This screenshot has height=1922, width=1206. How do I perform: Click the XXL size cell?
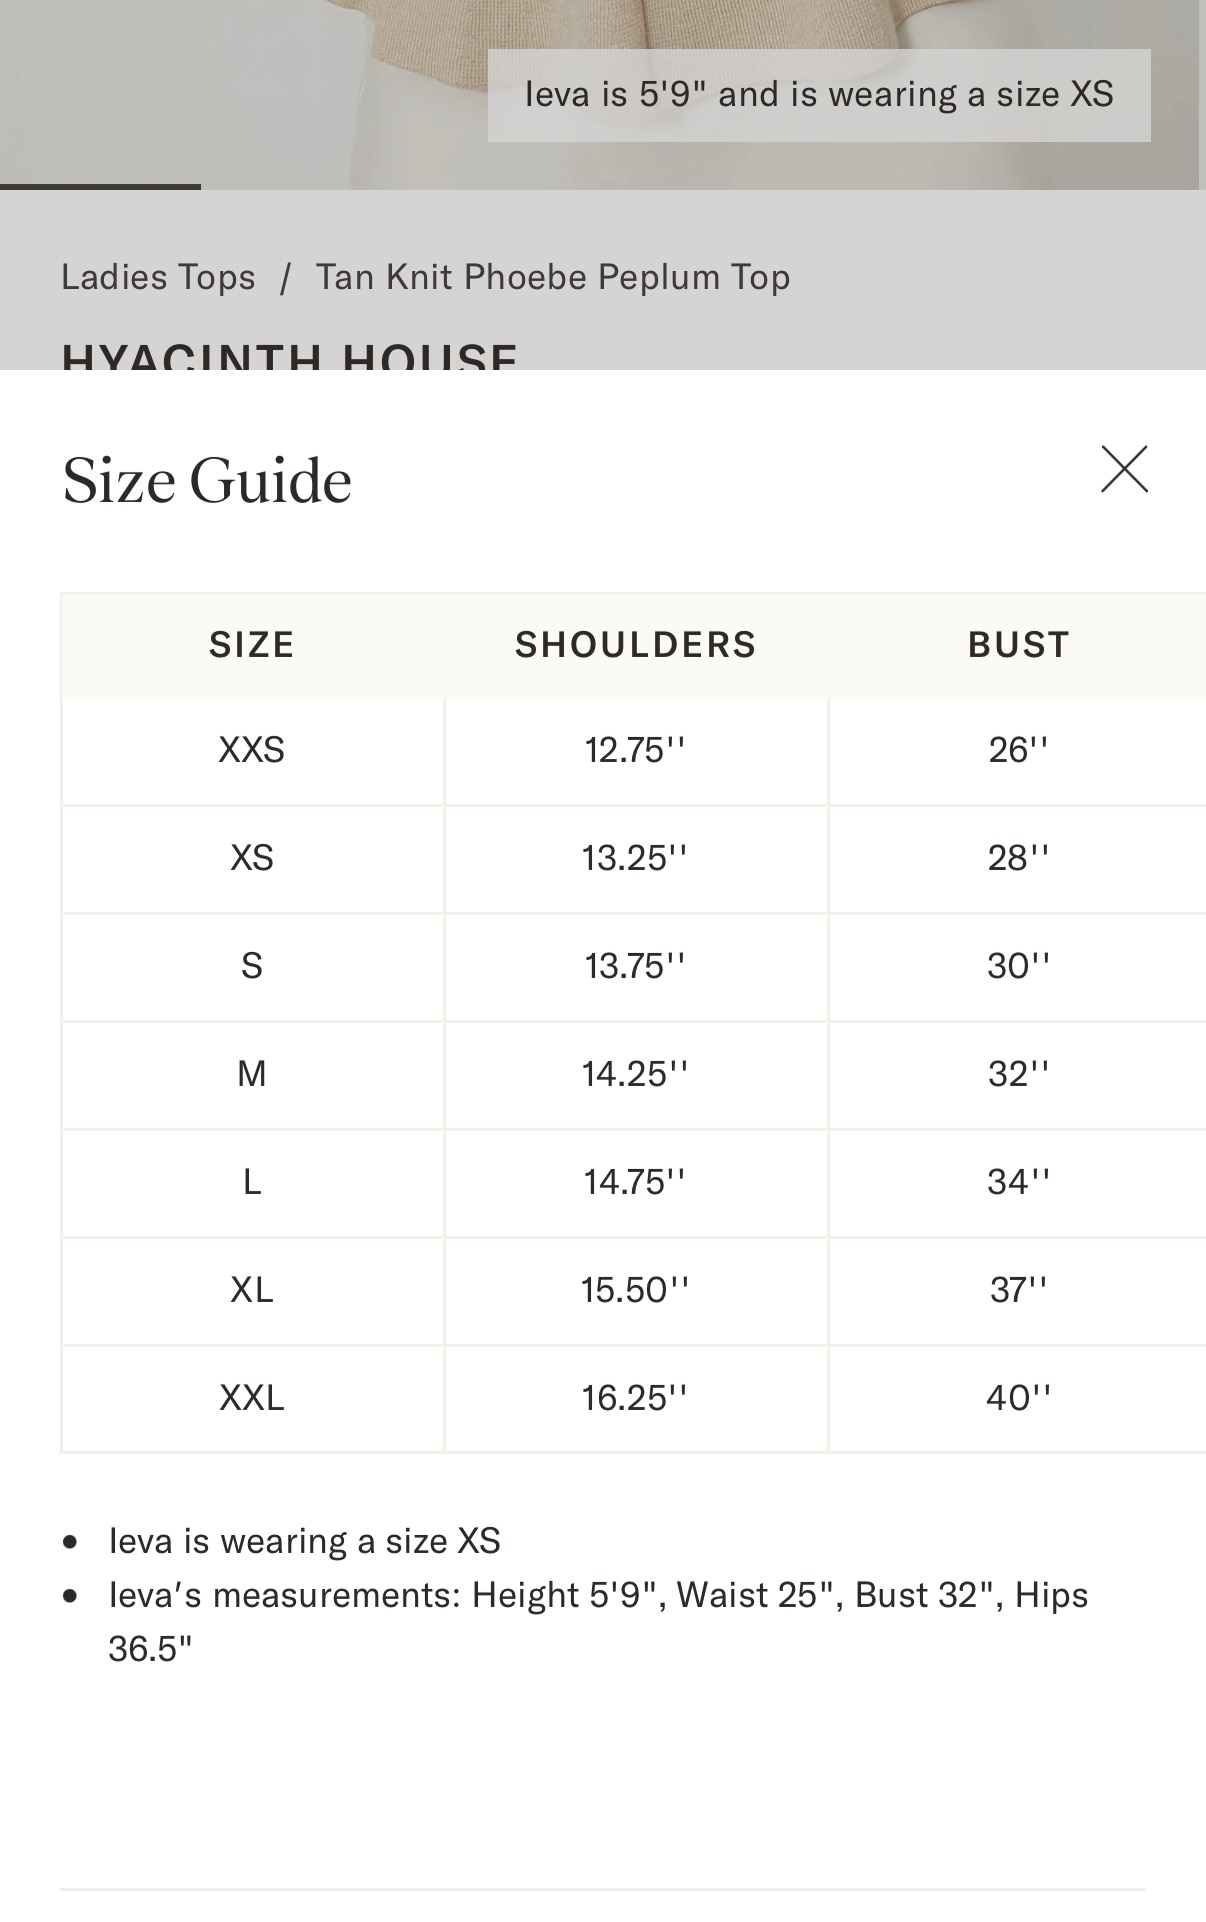pos(252,1399)
